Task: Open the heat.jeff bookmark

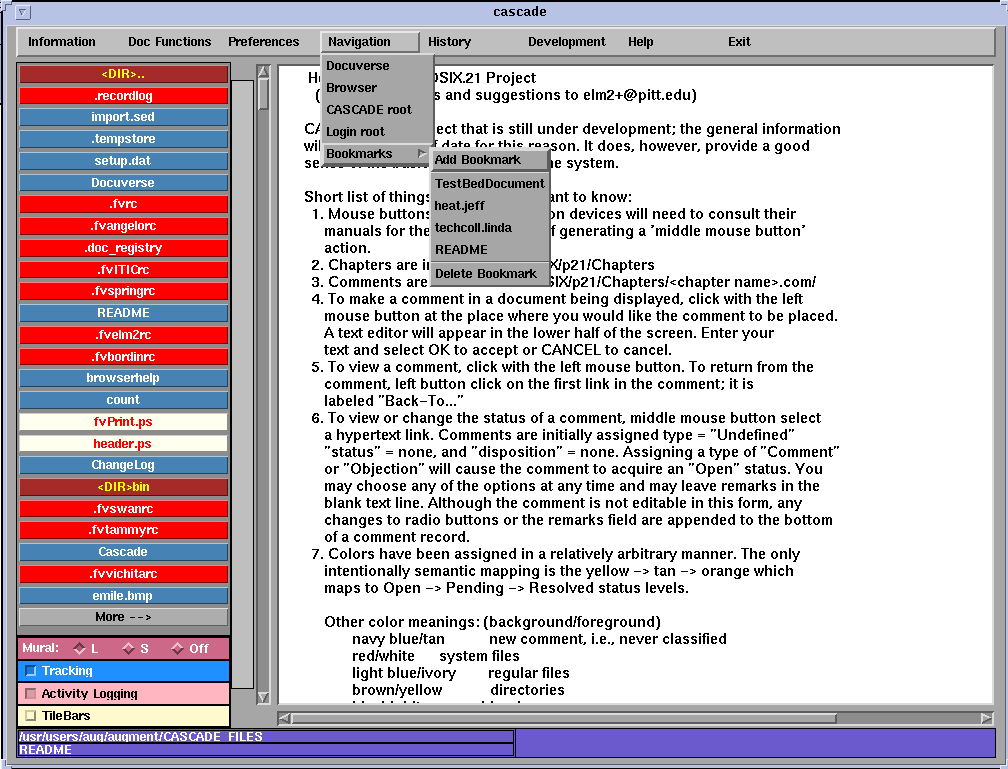Action: click(x=490, y=206)
